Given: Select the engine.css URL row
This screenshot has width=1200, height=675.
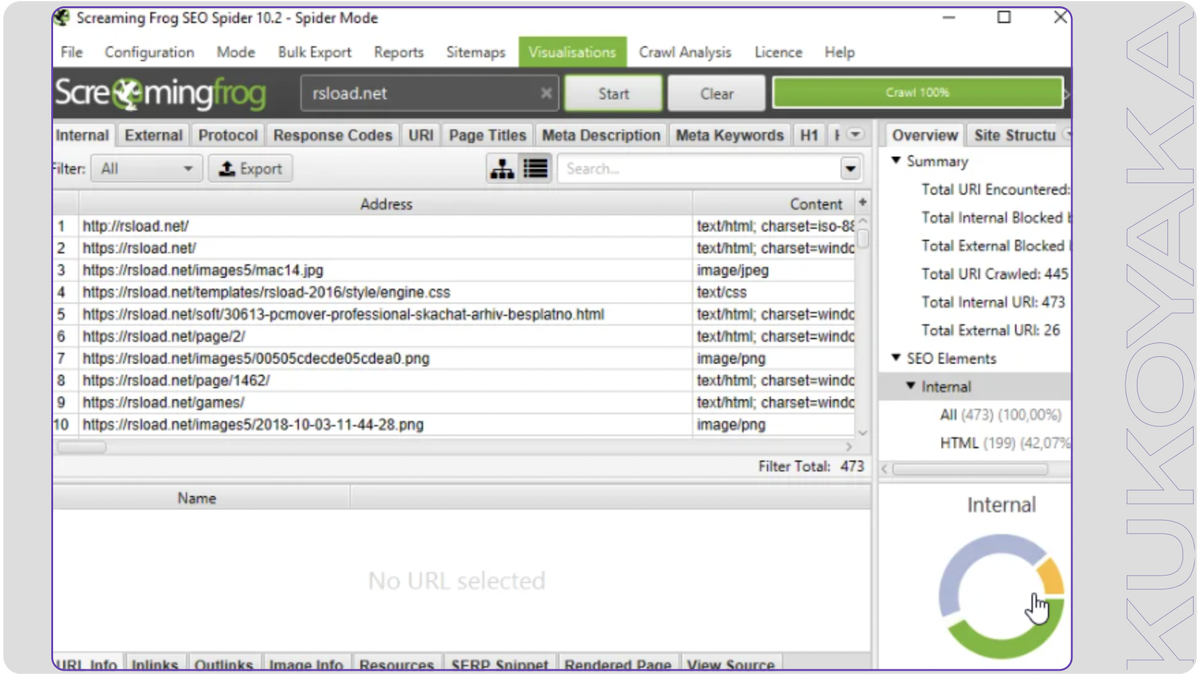Looking at the screenshot, I should click(x=454, y=292).
